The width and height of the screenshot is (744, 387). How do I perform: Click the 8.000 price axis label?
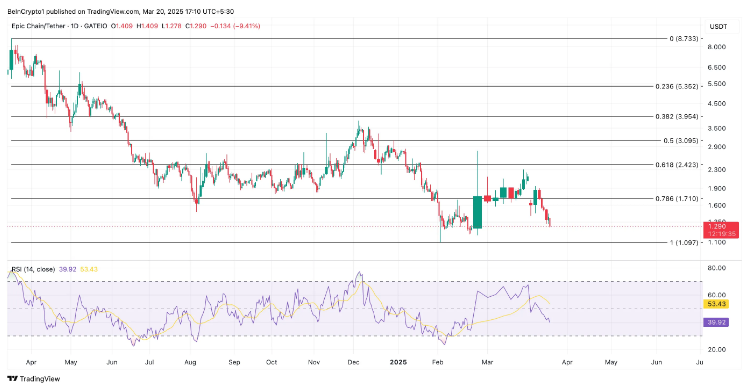[716, 46]
